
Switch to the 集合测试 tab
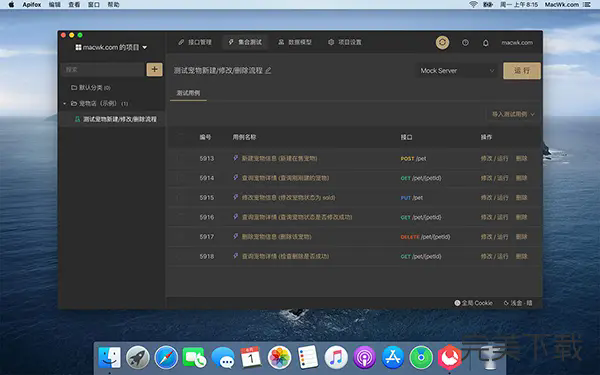pyautogui.click(x=245, y=42)
